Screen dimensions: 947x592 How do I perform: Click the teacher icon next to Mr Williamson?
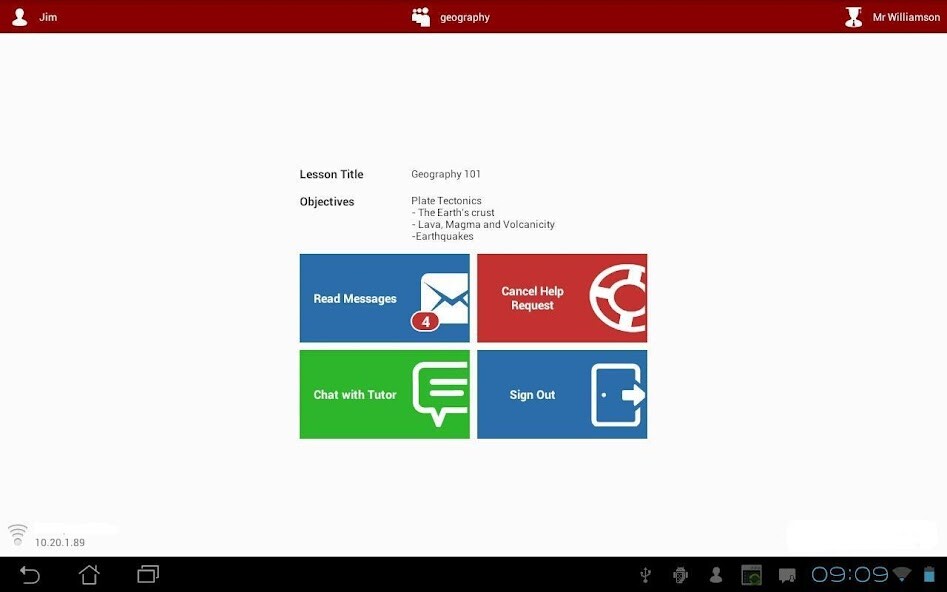[x=853, y=16]
